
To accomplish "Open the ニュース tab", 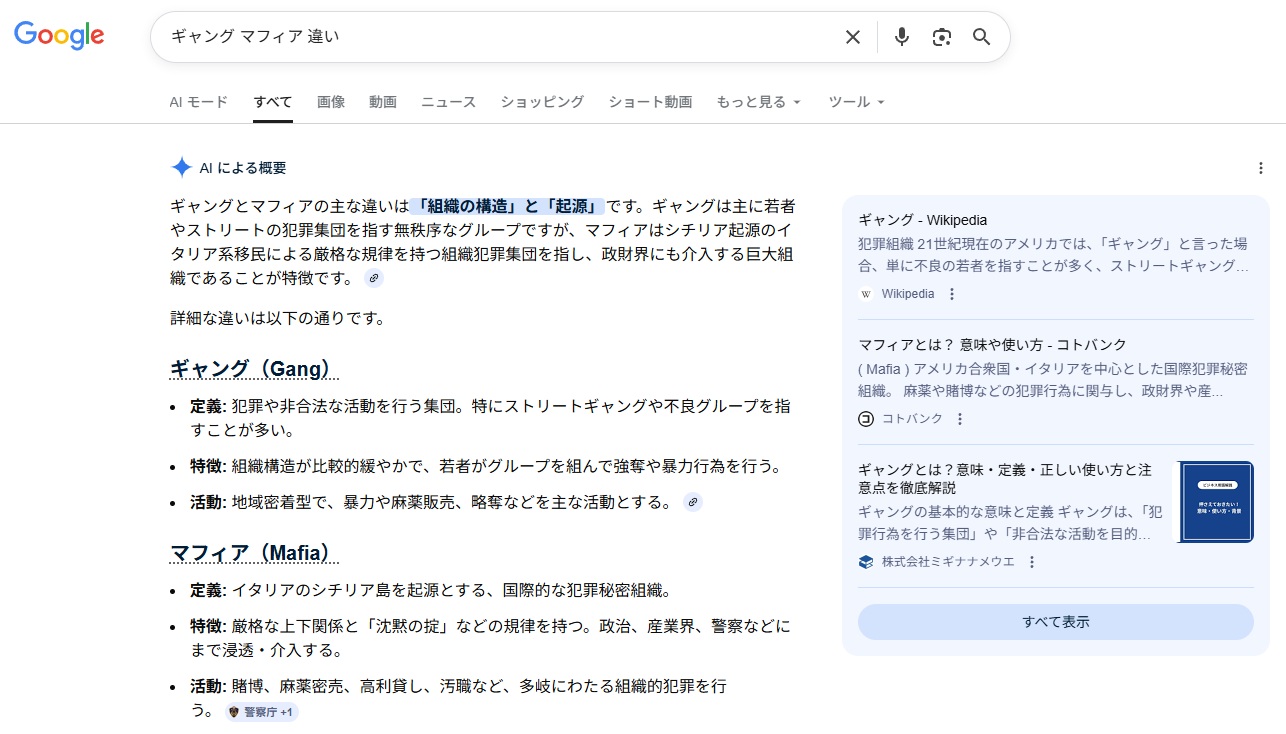I will point(448,102).
